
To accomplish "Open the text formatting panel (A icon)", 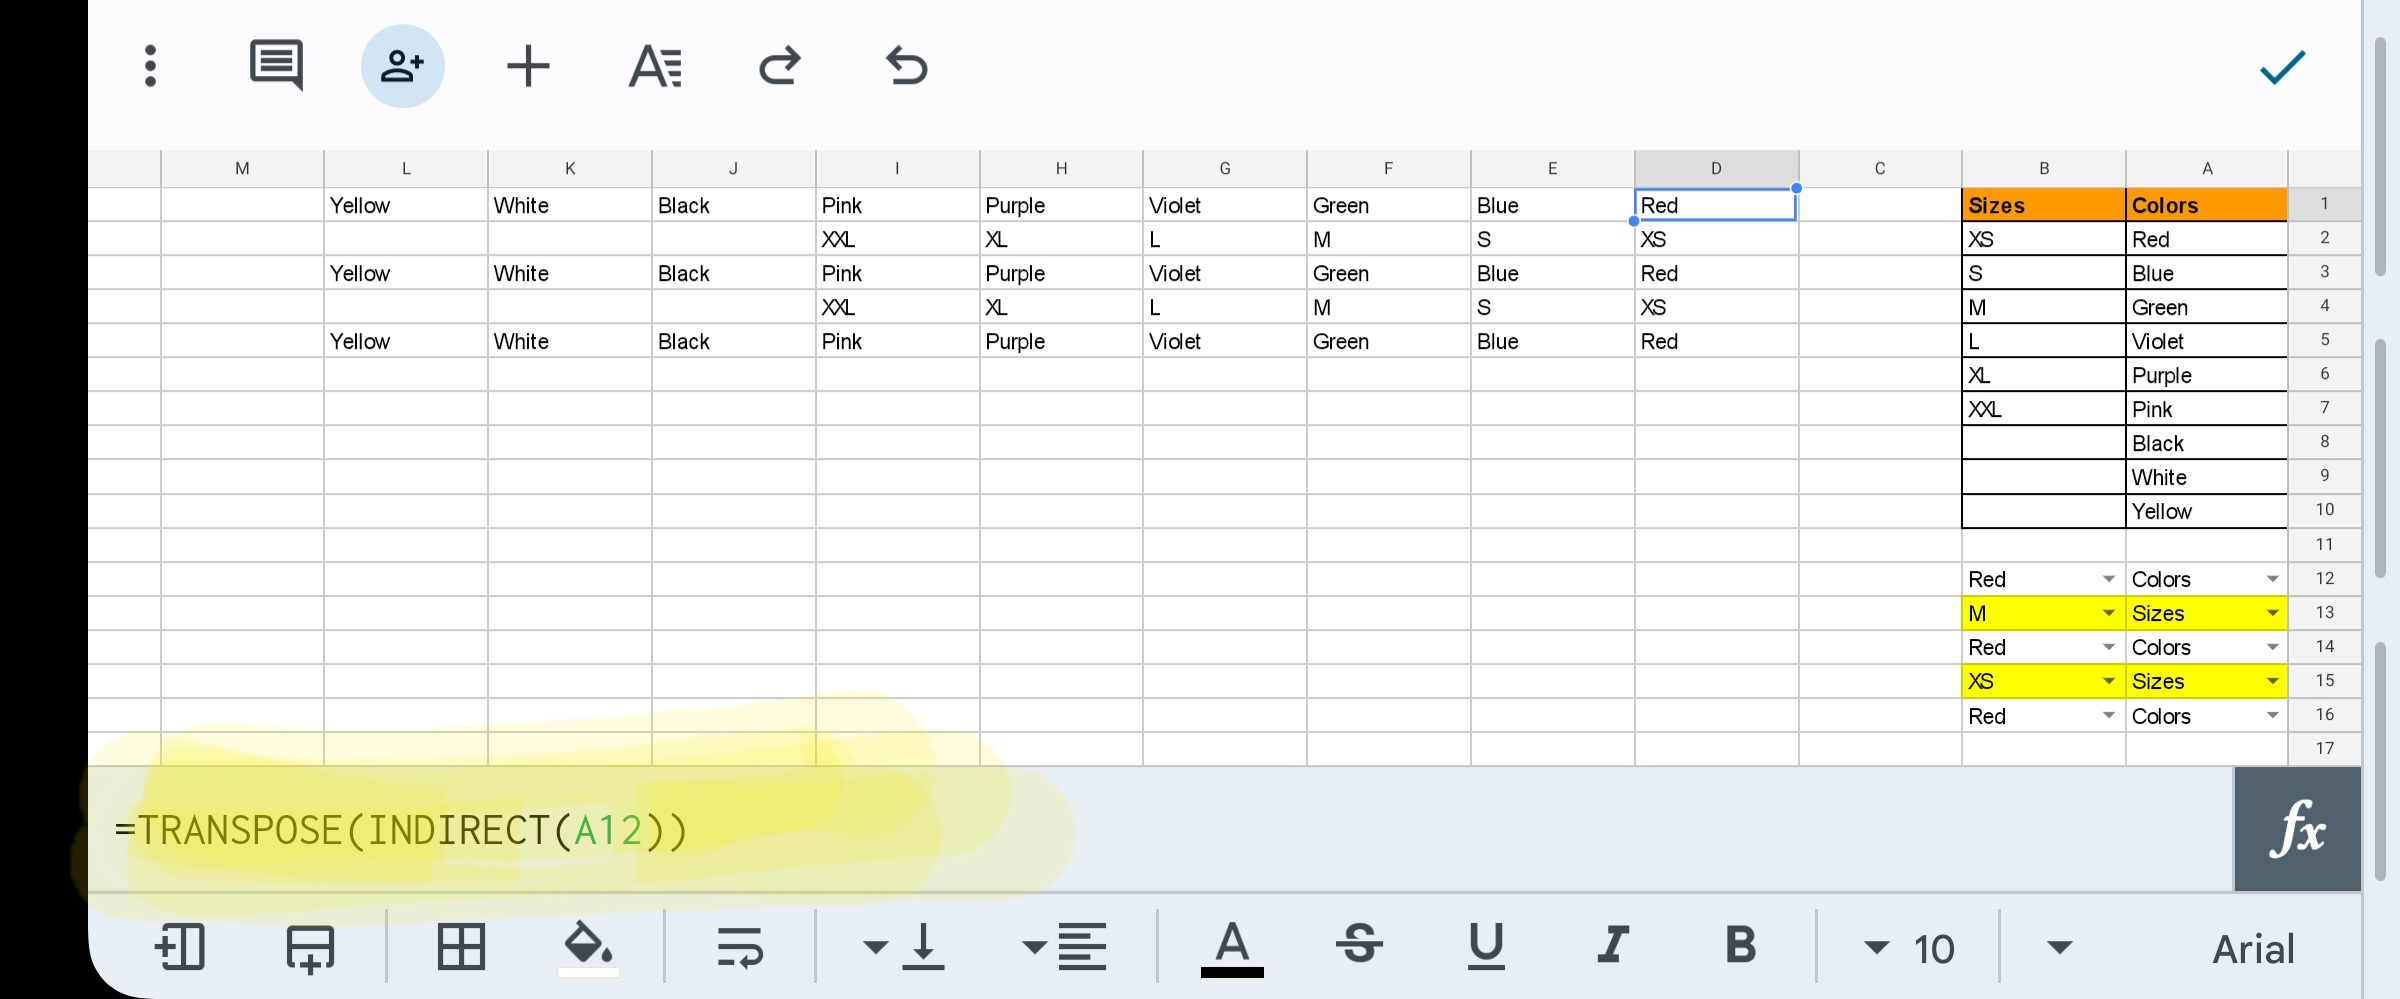I will [x=655, y=65].
